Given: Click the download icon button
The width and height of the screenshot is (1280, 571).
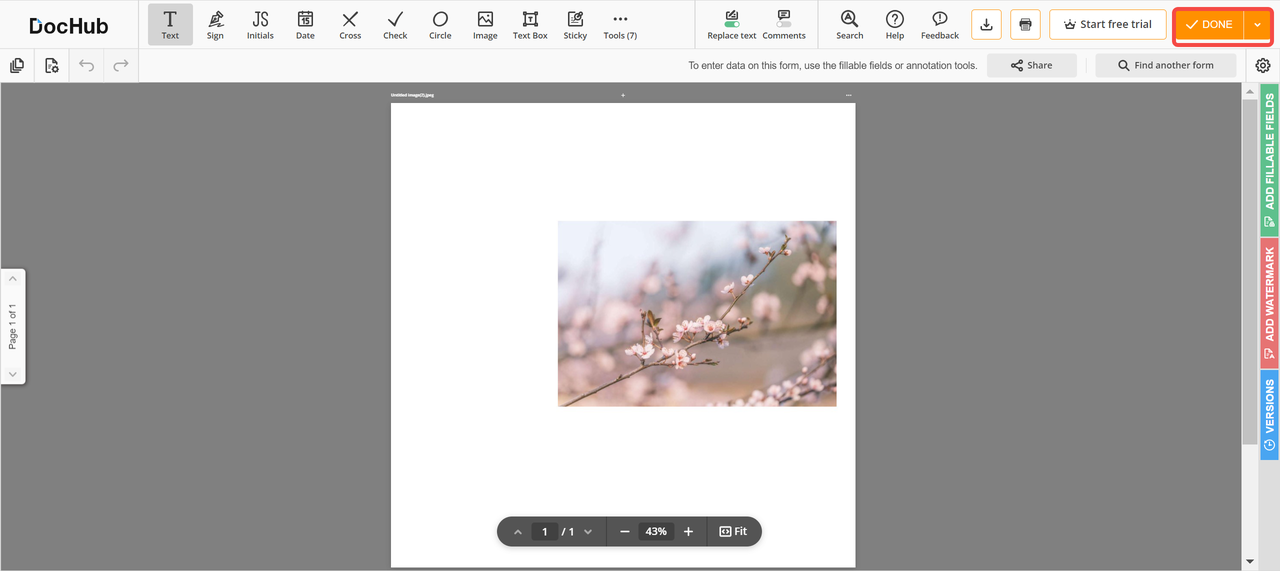Looking at the screenshot, I should click(x=986, y=24).
